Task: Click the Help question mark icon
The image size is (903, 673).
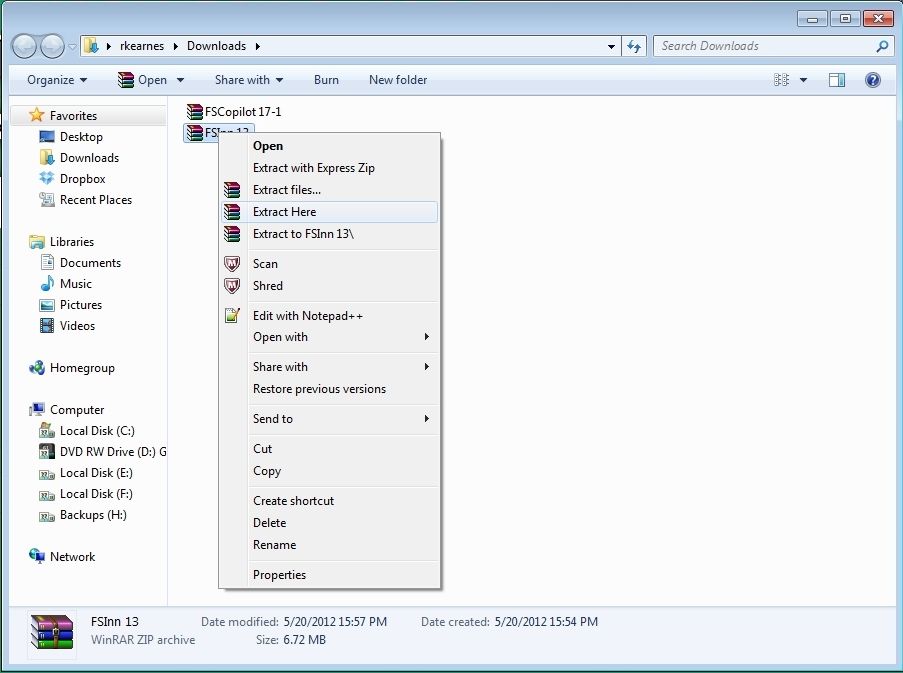Action: 872,80
